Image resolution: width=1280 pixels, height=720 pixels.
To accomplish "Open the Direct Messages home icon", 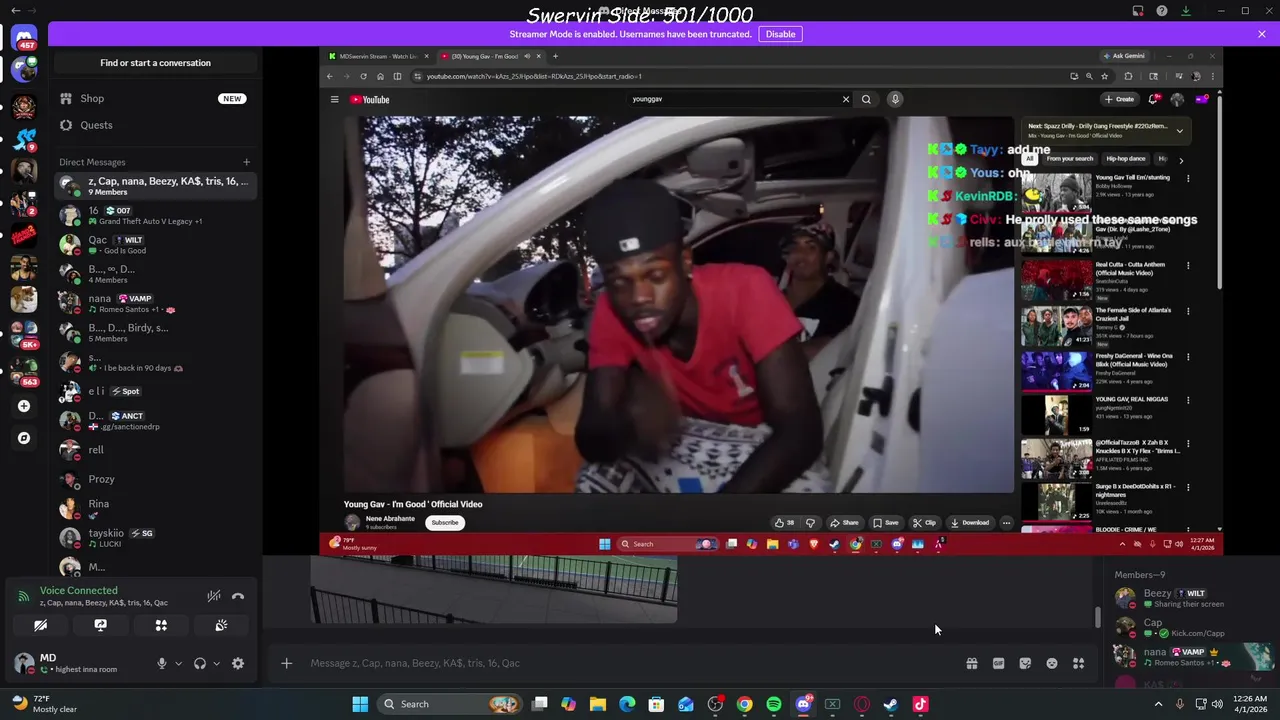I will coord(24,38).
